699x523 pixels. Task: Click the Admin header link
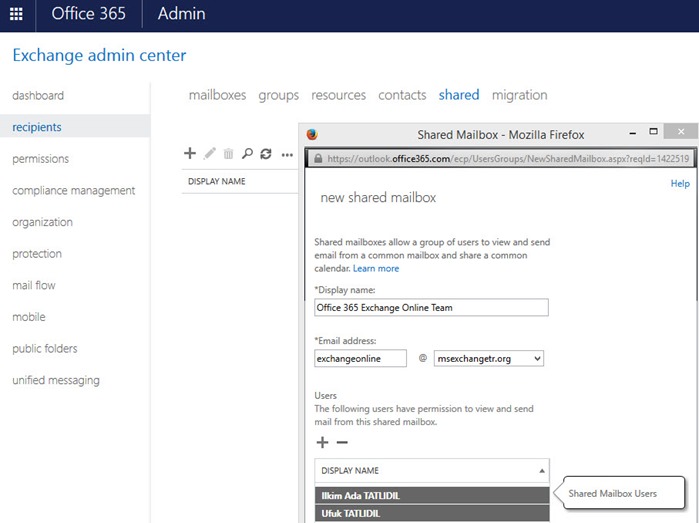coord(181,14)
